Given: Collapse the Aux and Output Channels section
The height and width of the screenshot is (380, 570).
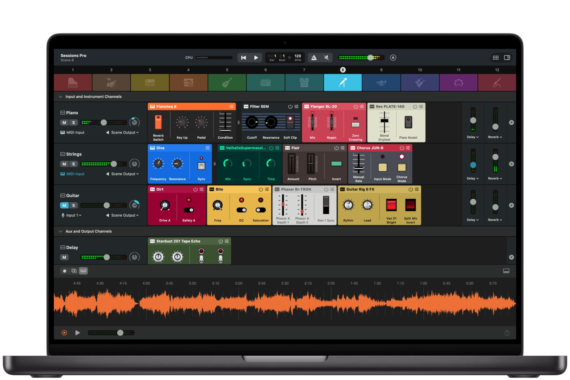Looking at the screenshot, I should (60, 231).
